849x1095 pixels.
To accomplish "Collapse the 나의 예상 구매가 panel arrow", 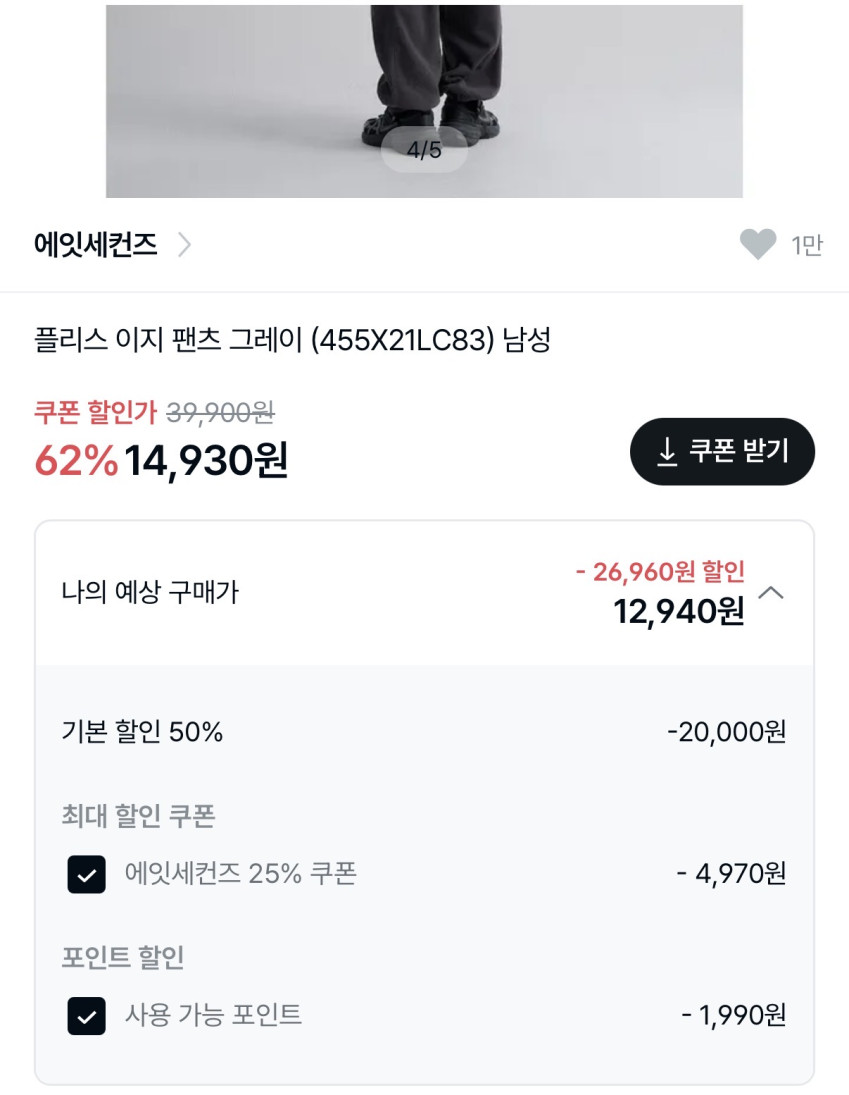I will pyautogui.click(x=771, y=593).
